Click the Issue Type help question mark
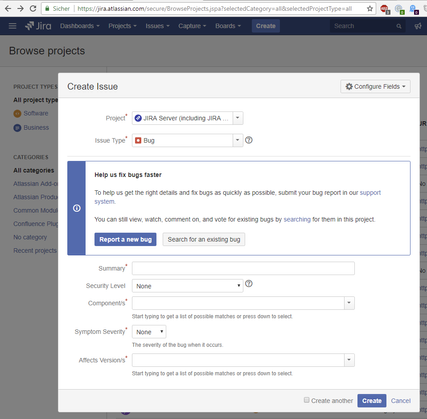Image resolution: width=427 pixels, height=419 pixels. tap(249, 140)
